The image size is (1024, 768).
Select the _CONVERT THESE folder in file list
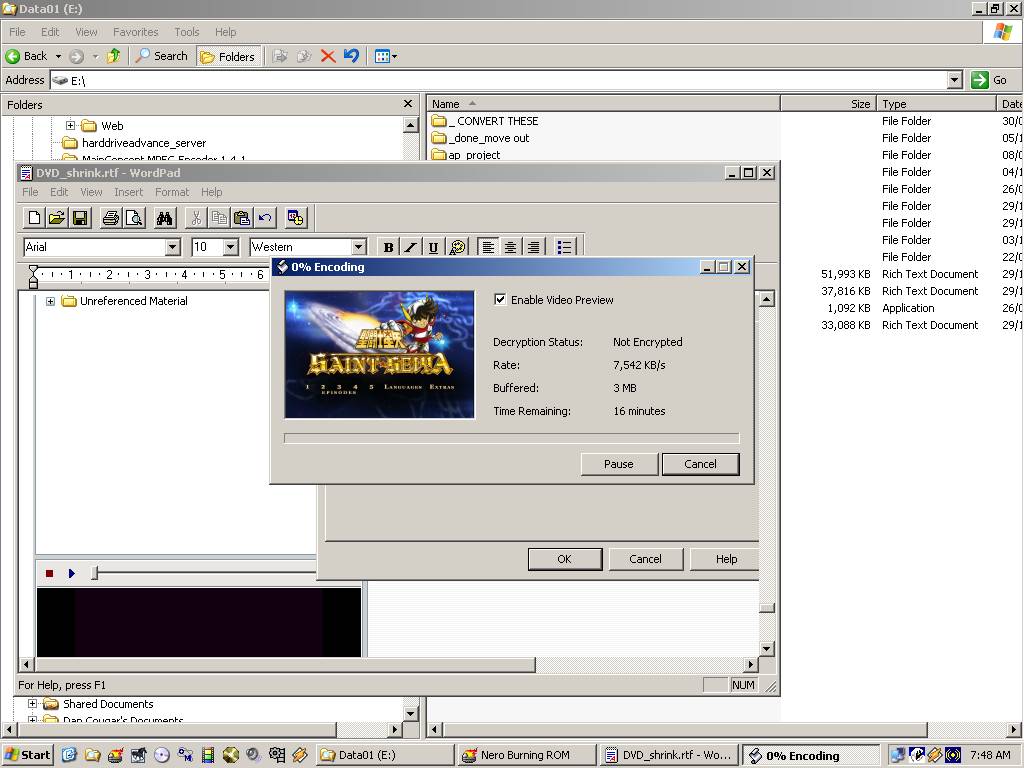[485, 121]
